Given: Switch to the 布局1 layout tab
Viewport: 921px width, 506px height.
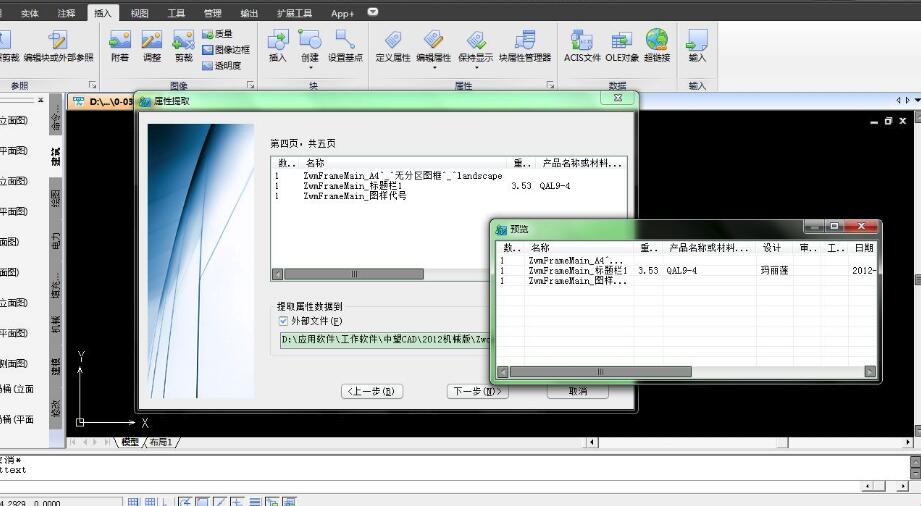Looking at the screenshot, I should [x=161, y=442].
